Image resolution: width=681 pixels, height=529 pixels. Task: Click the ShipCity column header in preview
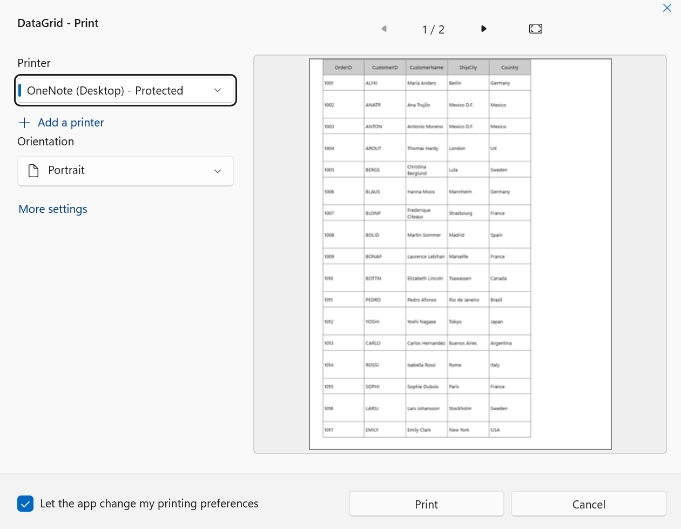pos(468,67)
